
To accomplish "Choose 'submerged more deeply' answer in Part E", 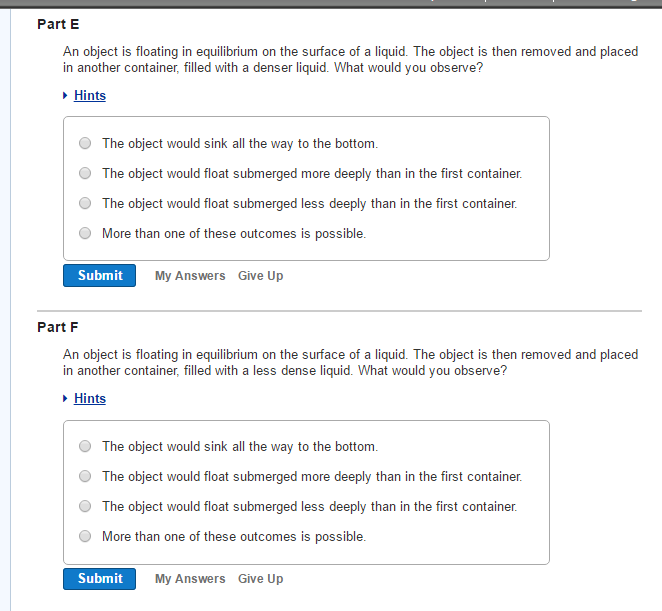I will click(x=85, y=173).
